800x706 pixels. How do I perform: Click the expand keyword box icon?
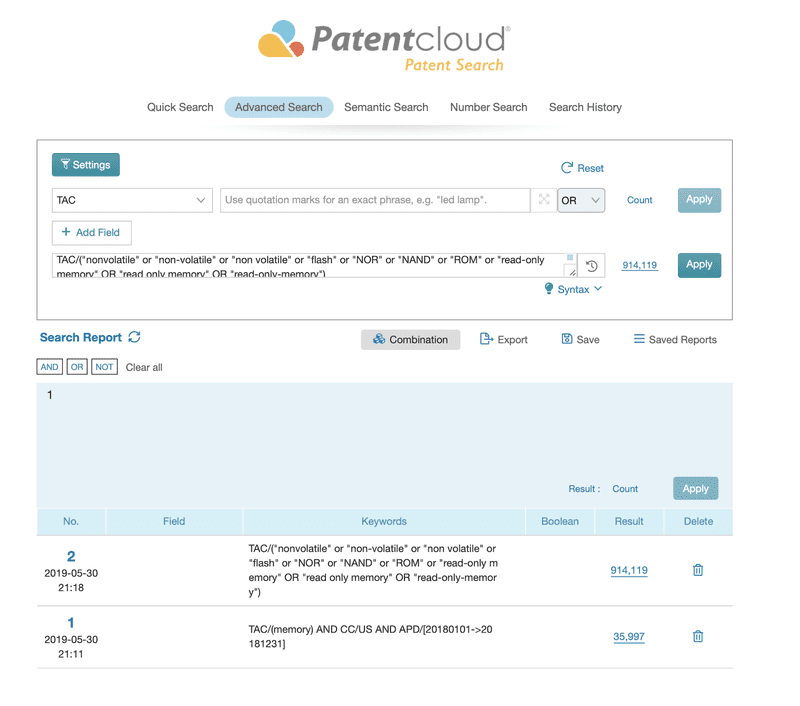[x=544, y=200]
